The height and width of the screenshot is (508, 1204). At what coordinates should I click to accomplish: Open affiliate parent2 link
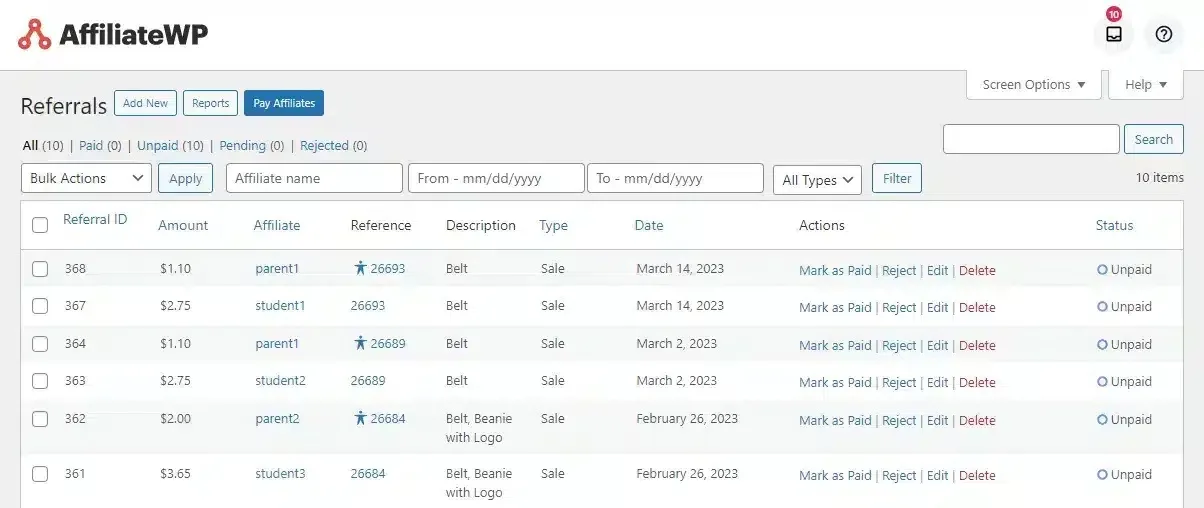[x=277, y=419]
